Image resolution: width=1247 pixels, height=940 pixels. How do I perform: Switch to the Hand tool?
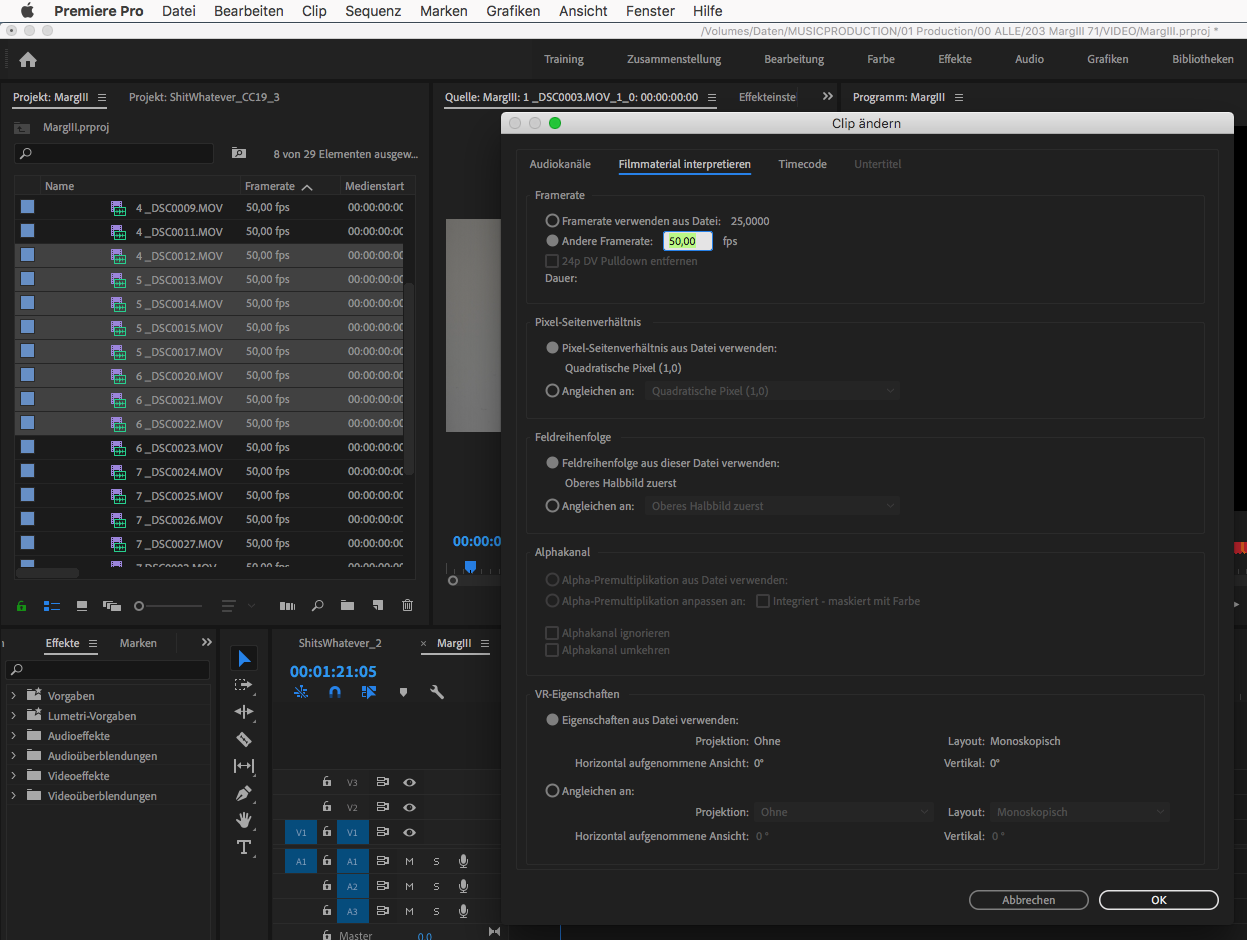click(x=244, y=820)
